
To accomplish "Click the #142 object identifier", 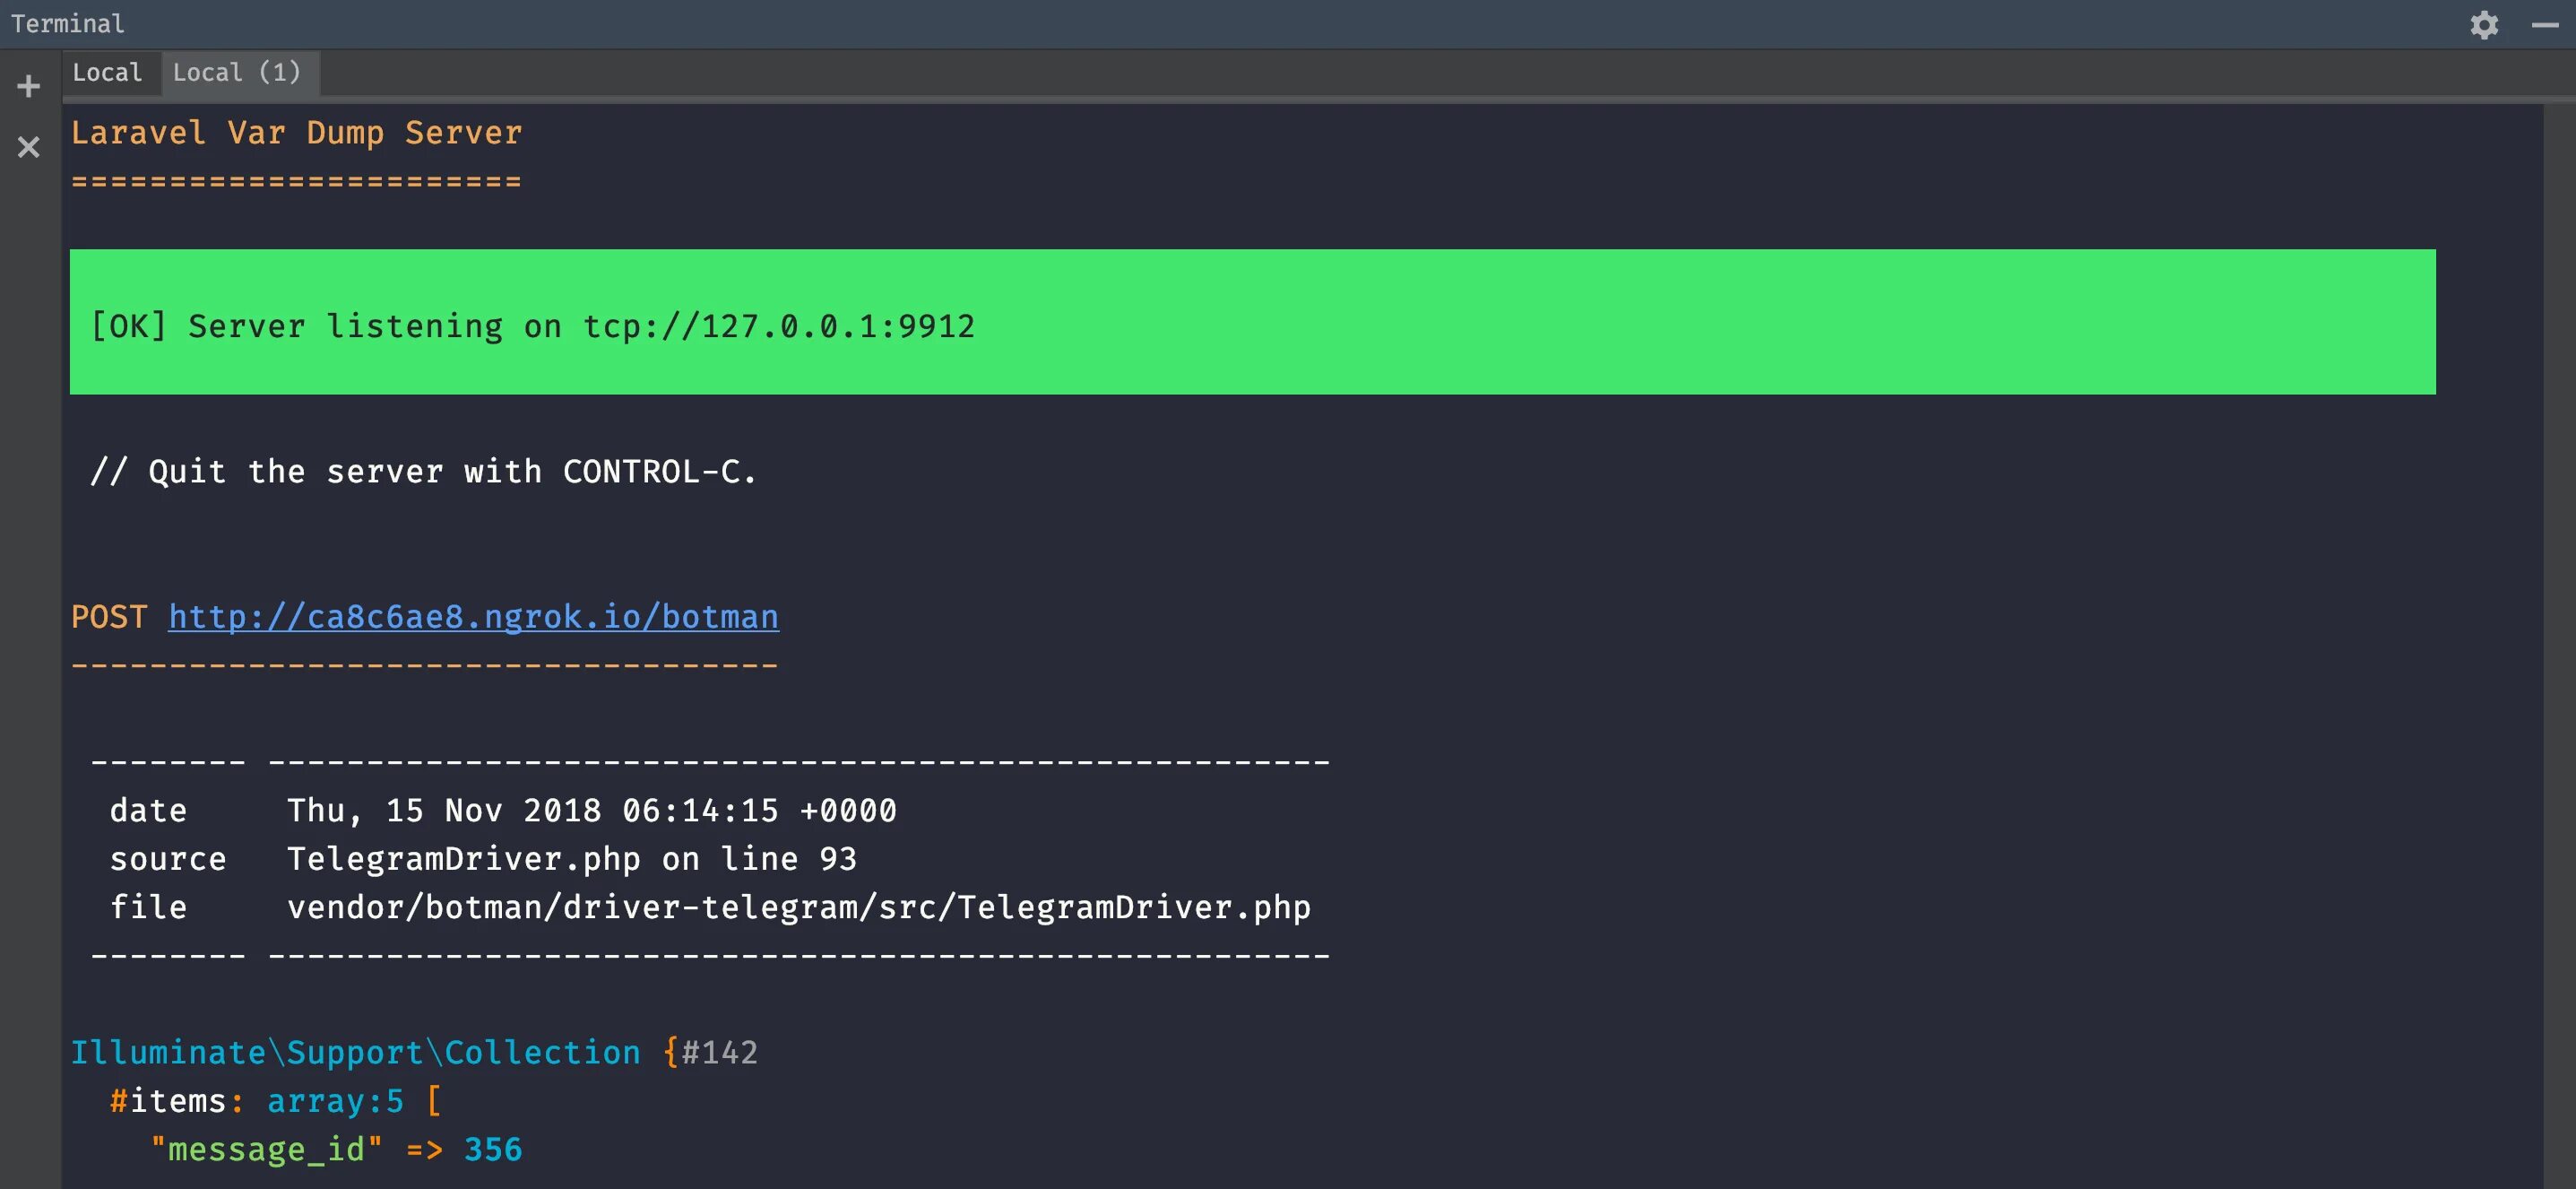I will [720, 1053].
